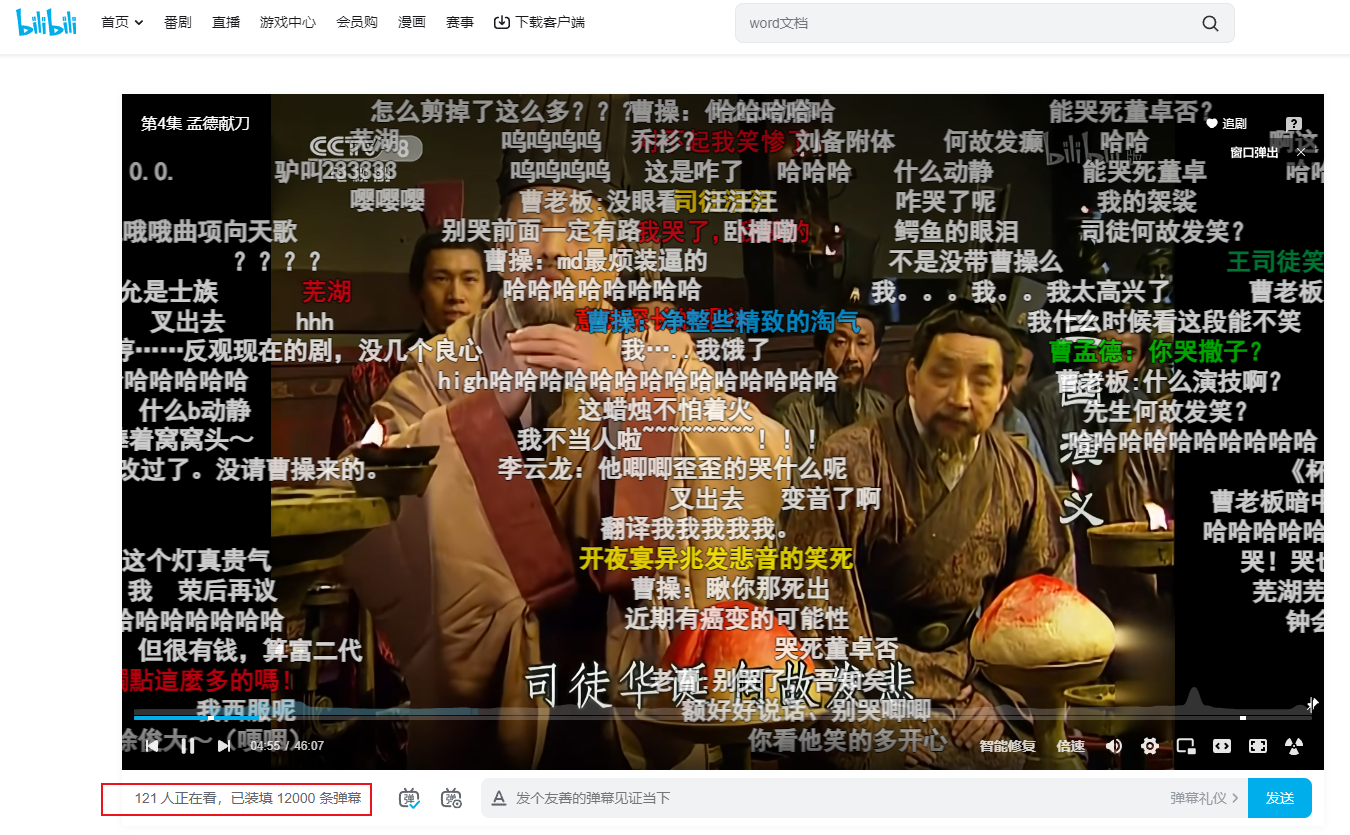Click the video progress bar

pyautogui.click(x=723, y=717)
